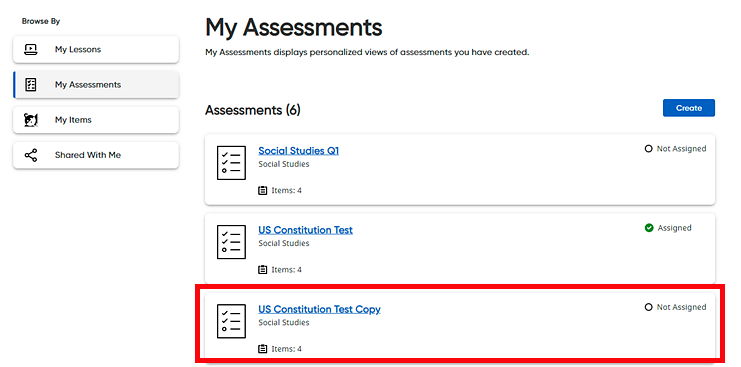The height and width of the screenshot is (367, 741).
Task: Click the My Lessons video screen icon
Action: 31,49
